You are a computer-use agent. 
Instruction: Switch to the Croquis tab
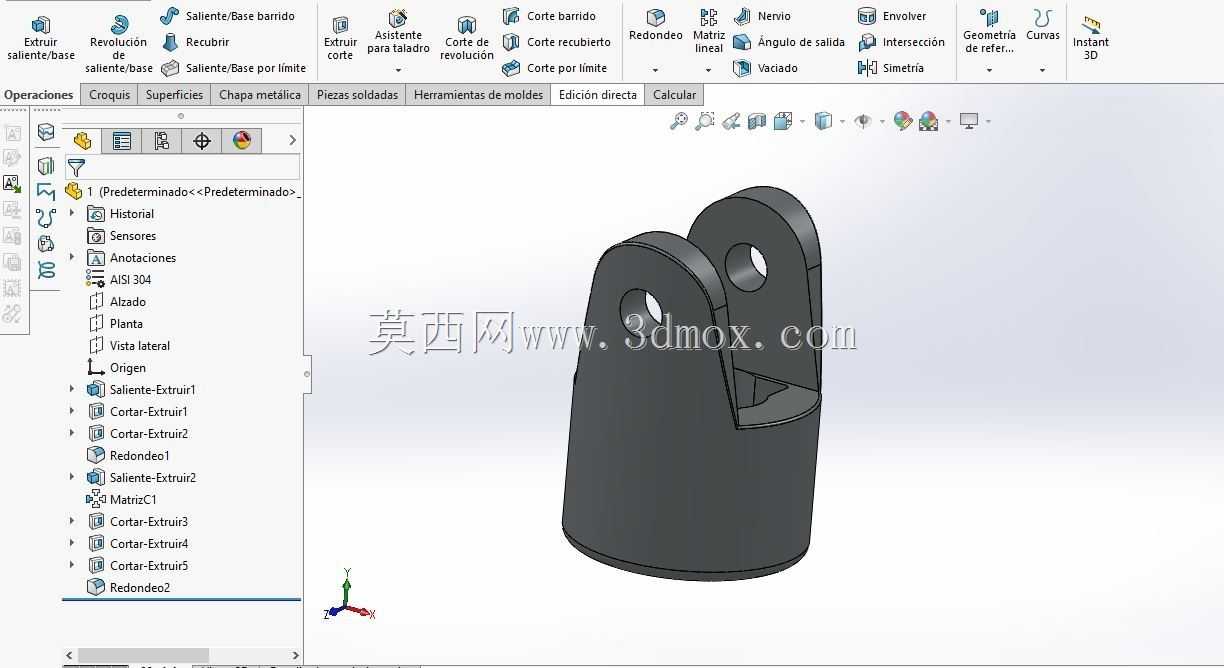(x=109, y=95)
